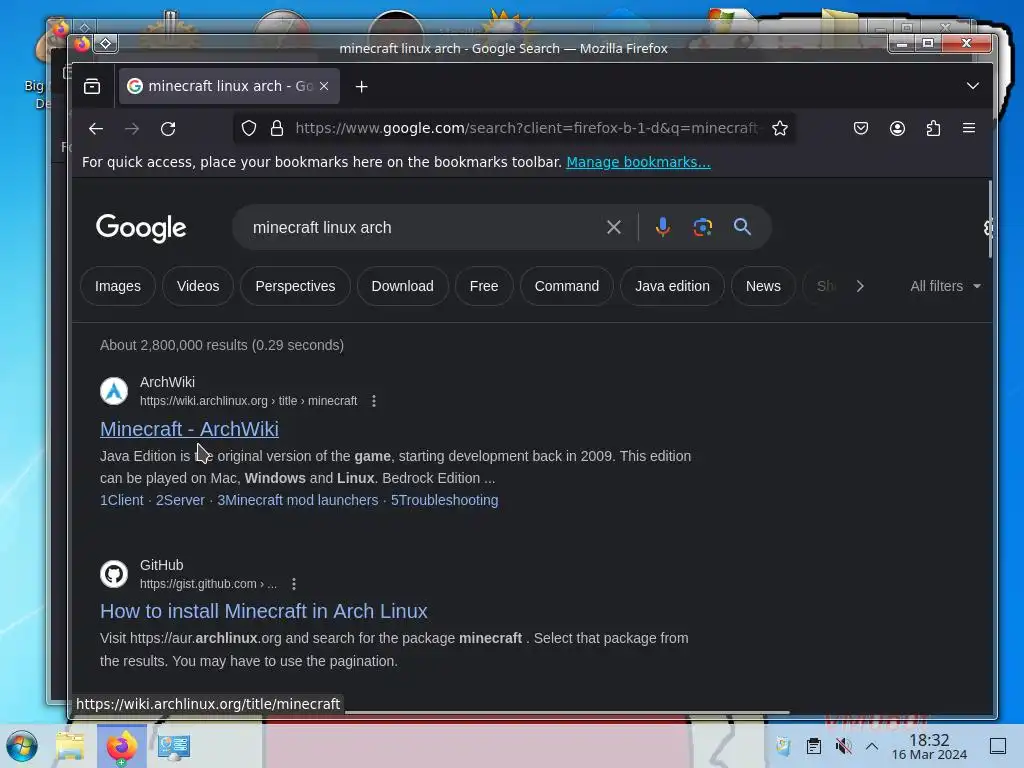Image resolution: width=1024 pixels, height=768 pixels.
Task: Open tracking protection shield icon
Action: click(x=249, y=129)
